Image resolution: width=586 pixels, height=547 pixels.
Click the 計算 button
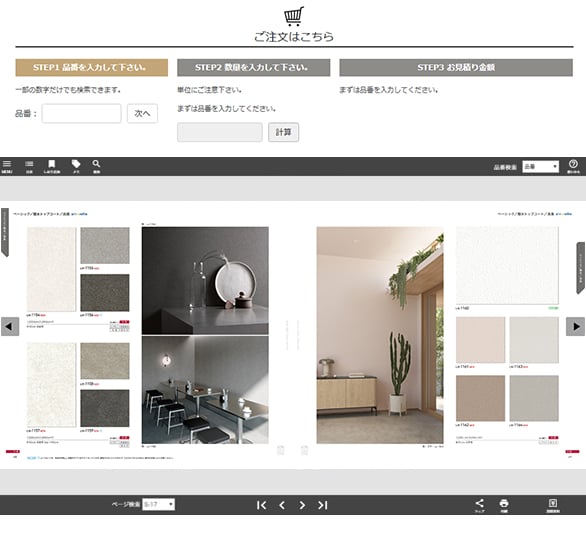tap(283, 132)
